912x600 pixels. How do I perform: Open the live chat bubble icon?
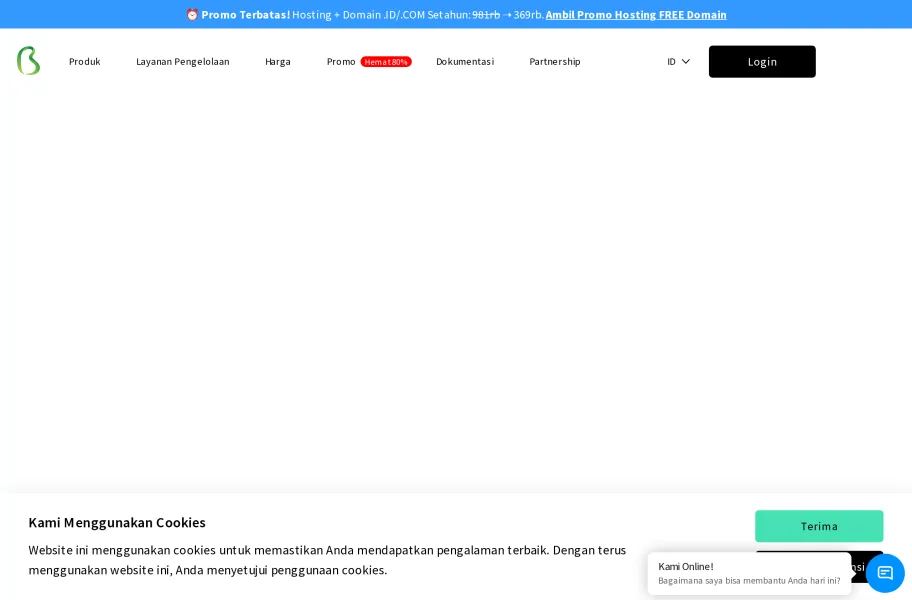[885, 573]
